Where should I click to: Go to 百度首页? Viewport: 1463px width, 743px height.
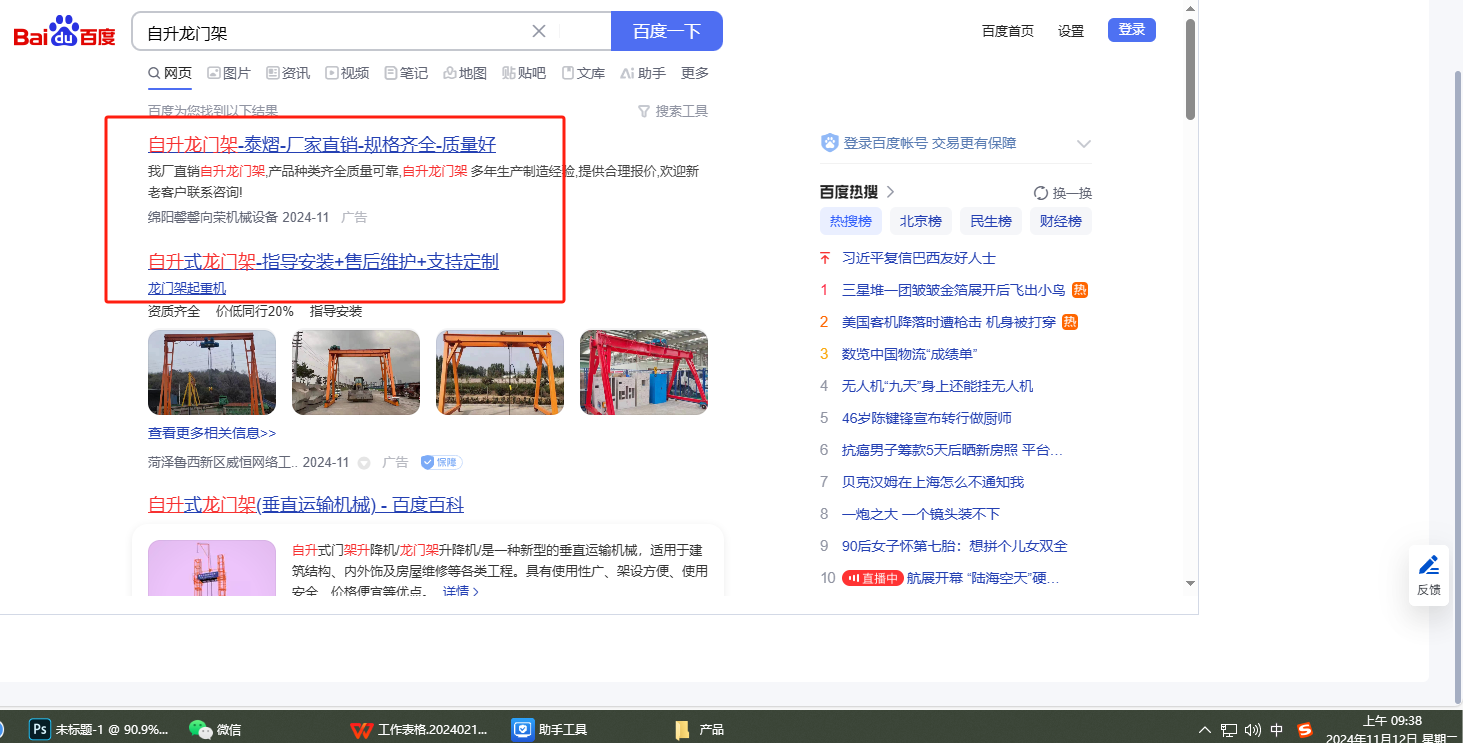point(1008,31)
